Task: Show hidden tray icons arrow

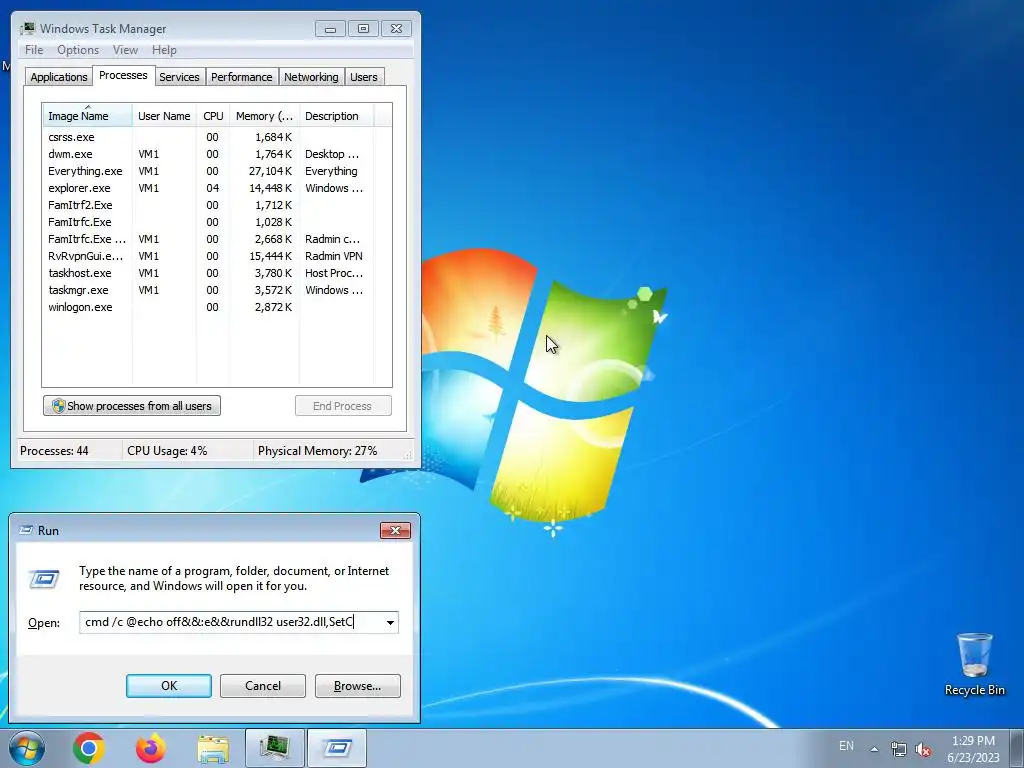Action: click(874, 749)
